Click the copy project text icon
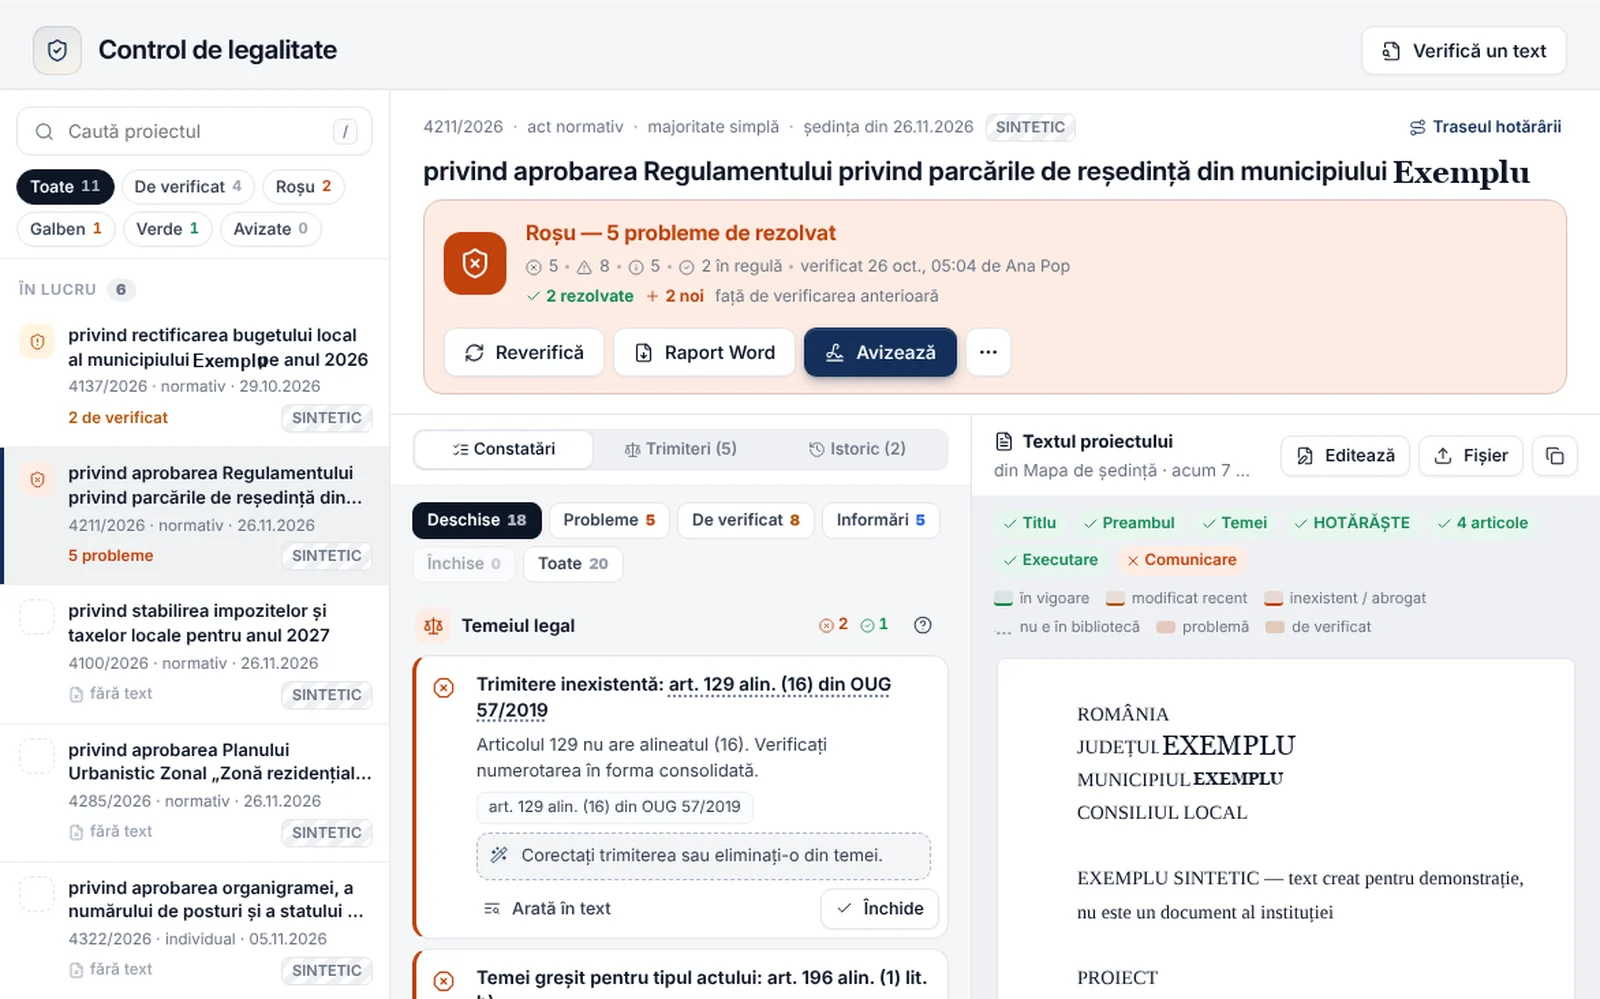 pyautogui.click(x=1555, y=456)
